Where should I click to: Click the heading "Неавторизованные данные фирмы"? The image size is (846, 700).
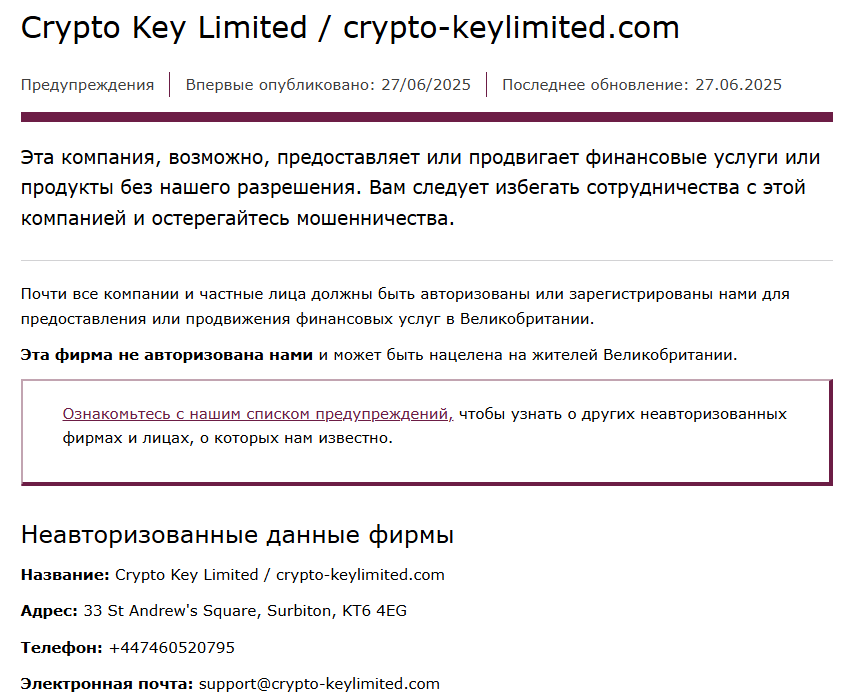click(x=237, y=536)
